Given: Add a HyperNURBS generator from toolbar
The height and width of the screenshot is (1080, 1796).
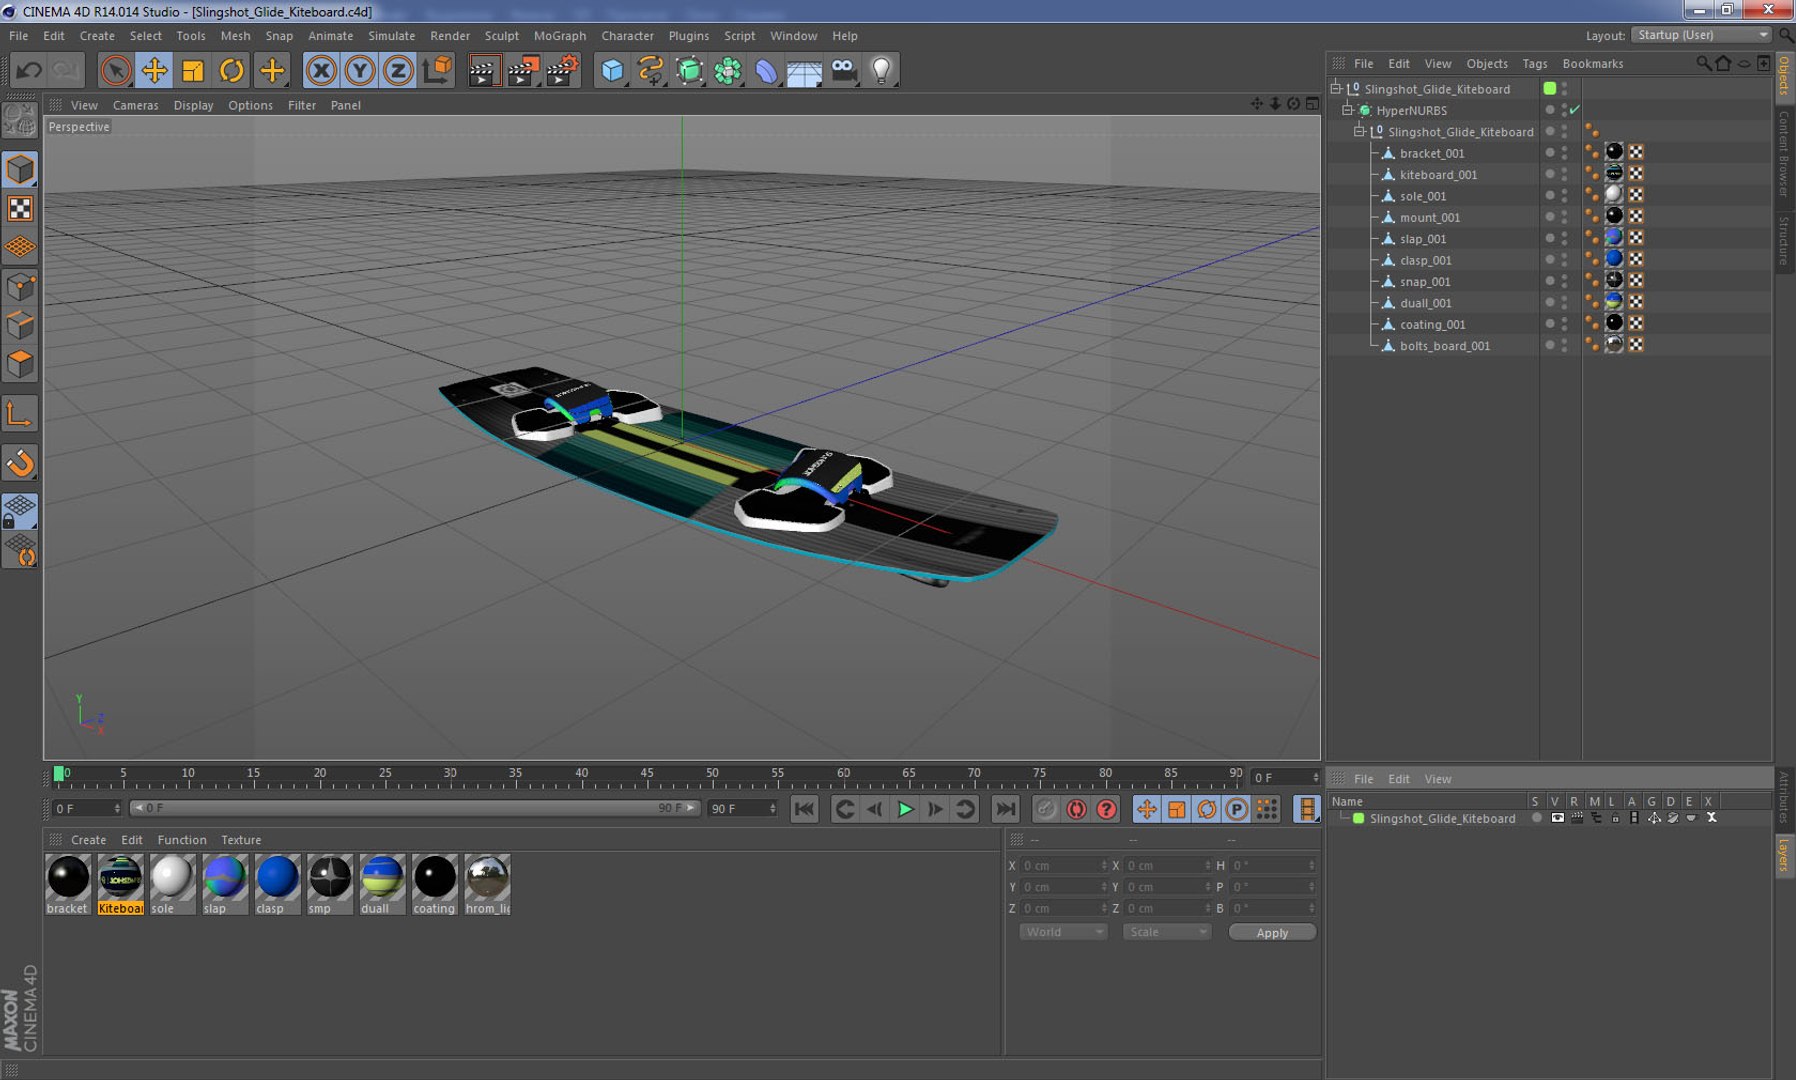Looking at the screenshot, I should click(x=689, y=70).
